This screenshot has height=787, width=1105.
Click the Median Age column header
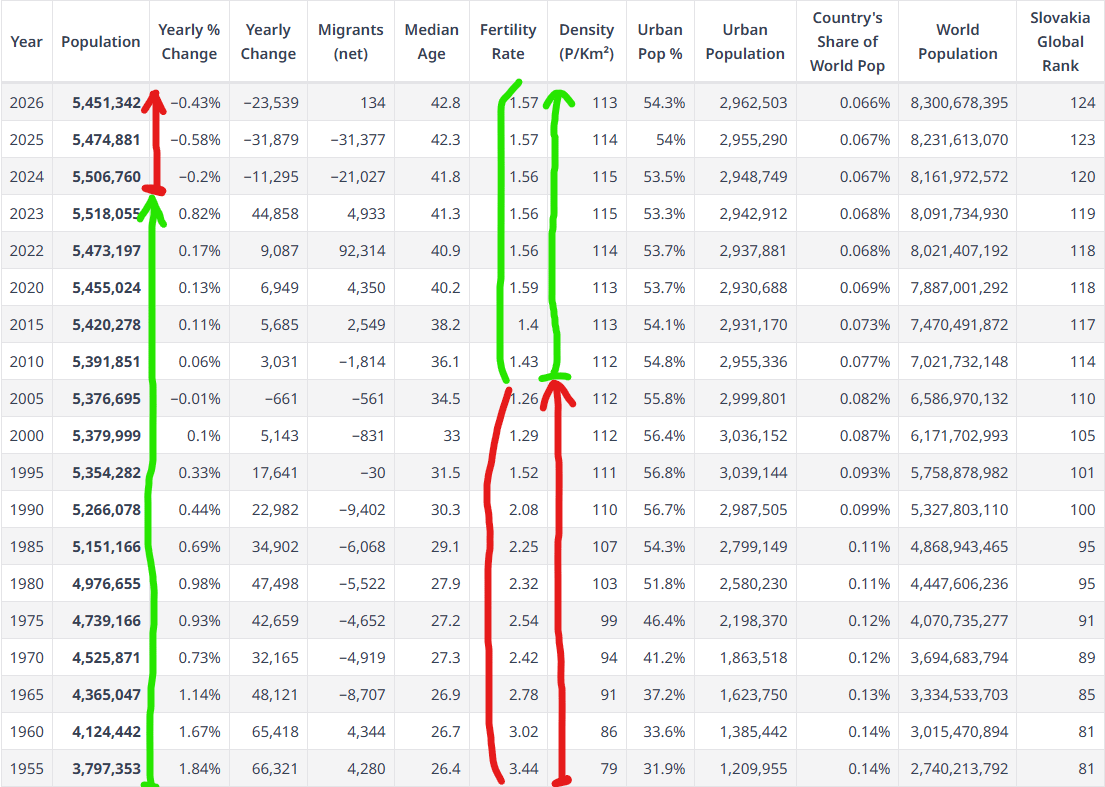pyautogui.click(x=432, y=42)
